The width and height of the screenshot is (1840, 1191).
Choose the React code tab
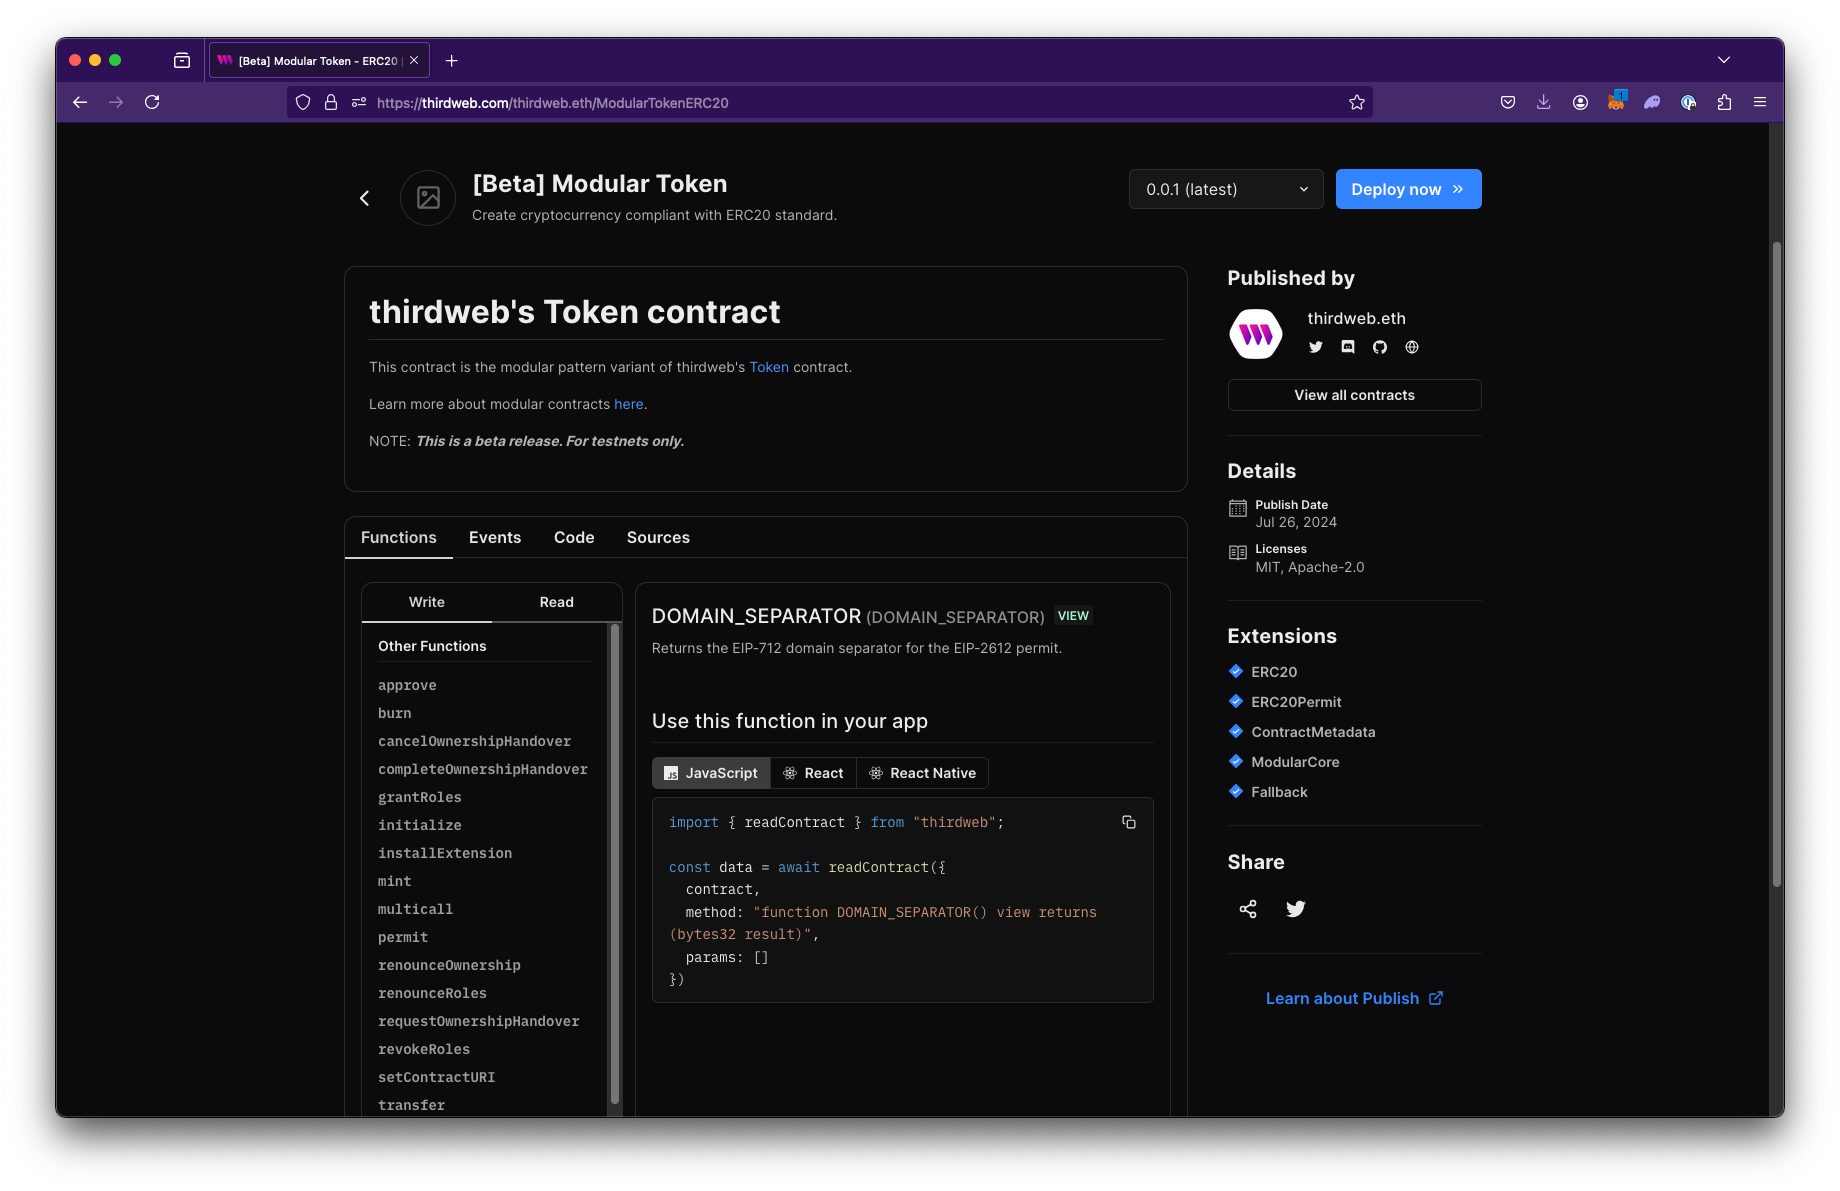pyautogui.click(x=813, y=773)
